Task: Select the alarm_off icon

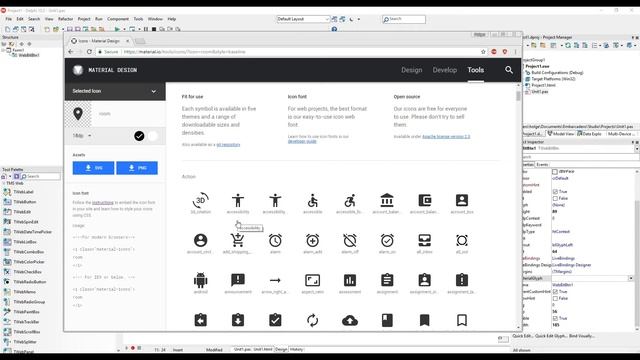Action: [350, 240]
